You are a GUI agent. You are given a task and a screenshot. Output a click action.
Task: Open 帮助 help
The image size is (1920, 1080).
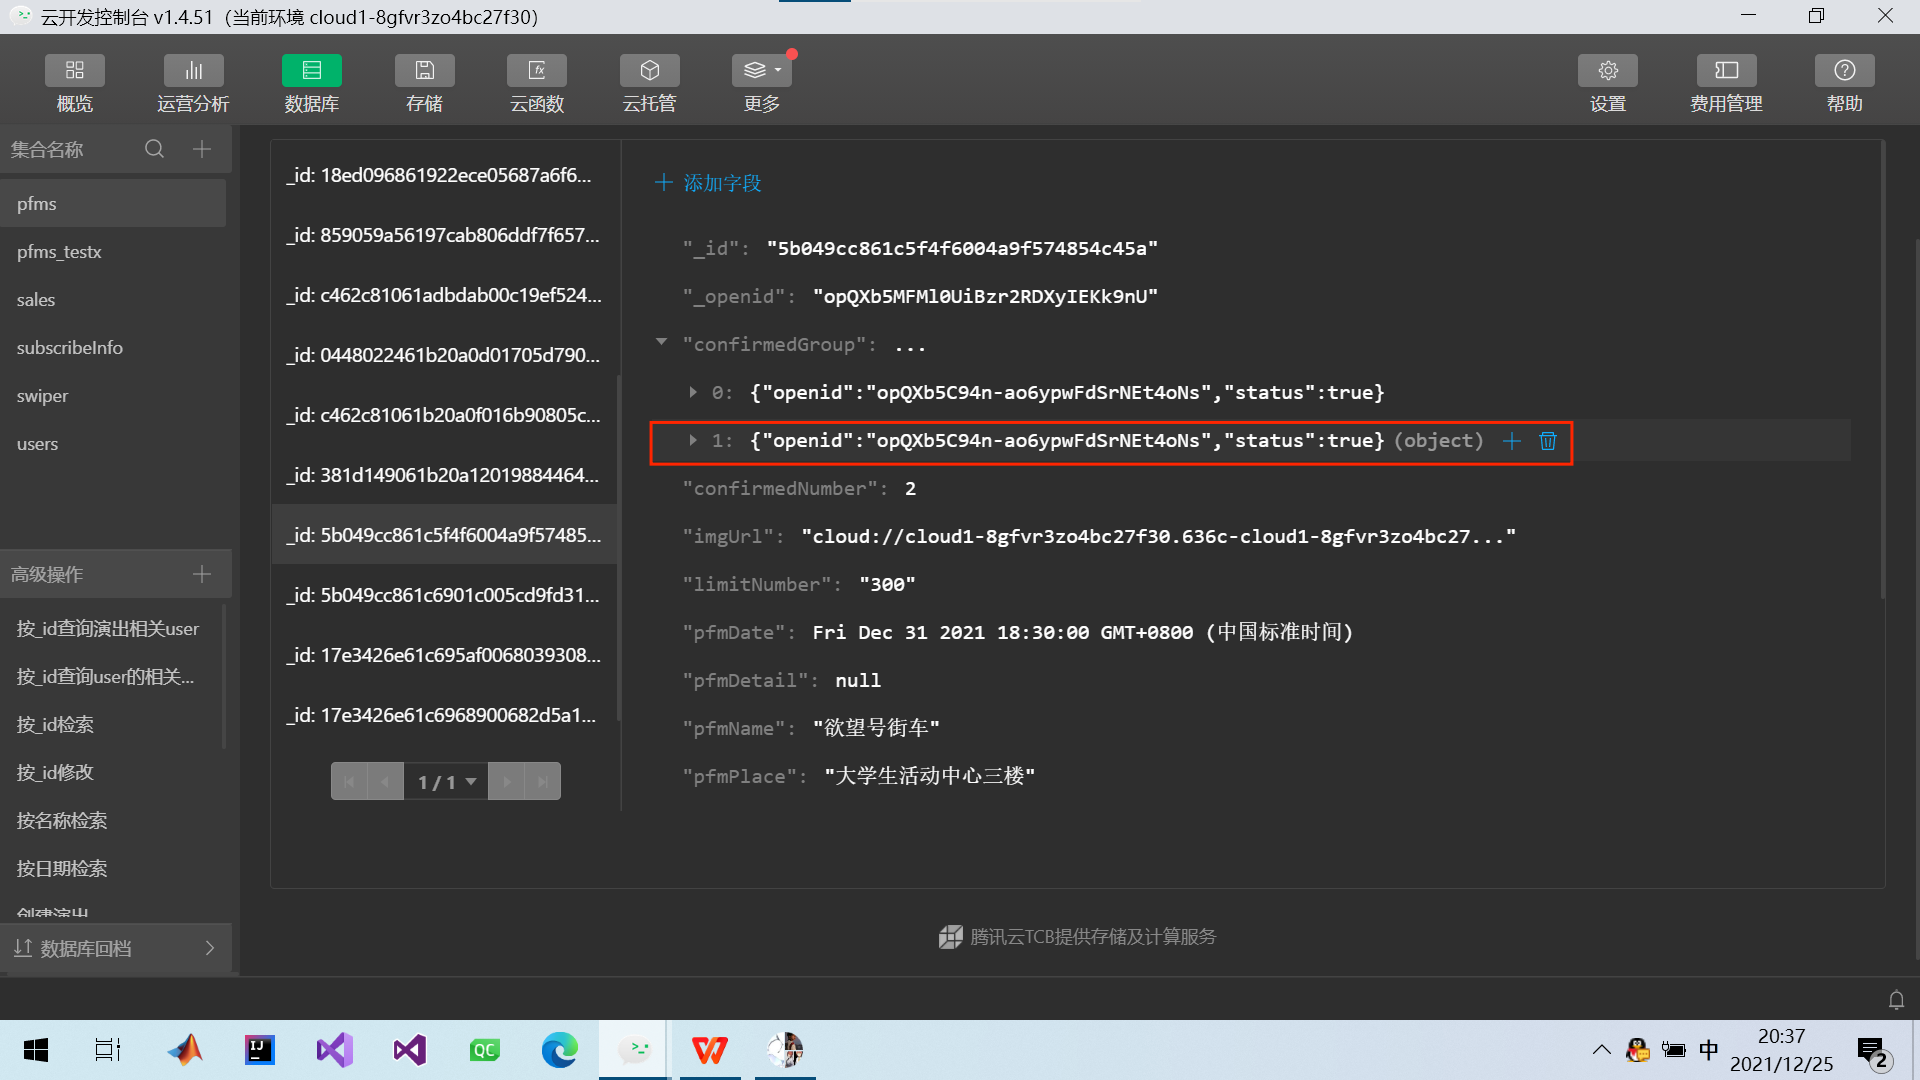(x=1845, y=84)
